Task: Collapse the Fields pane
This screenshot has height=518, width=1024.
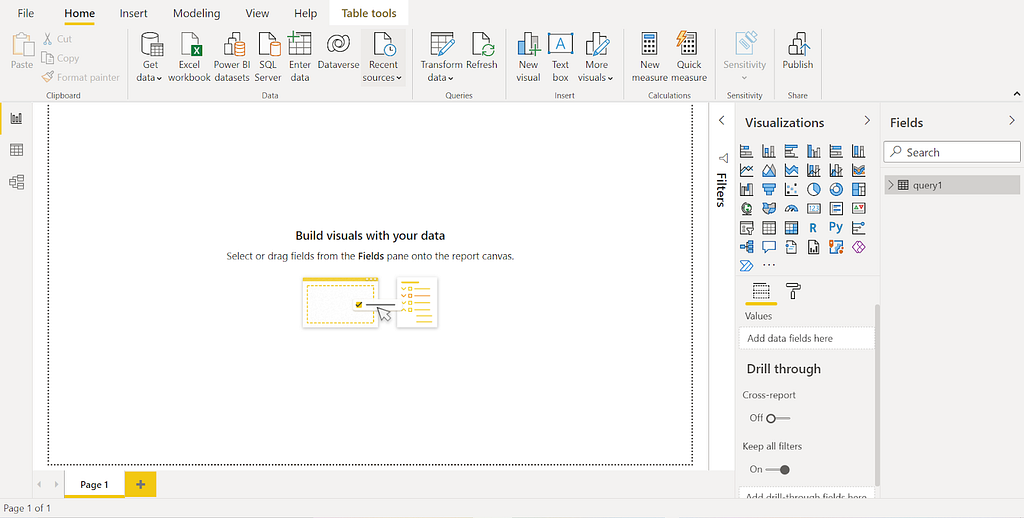Action: (1012, 120)
